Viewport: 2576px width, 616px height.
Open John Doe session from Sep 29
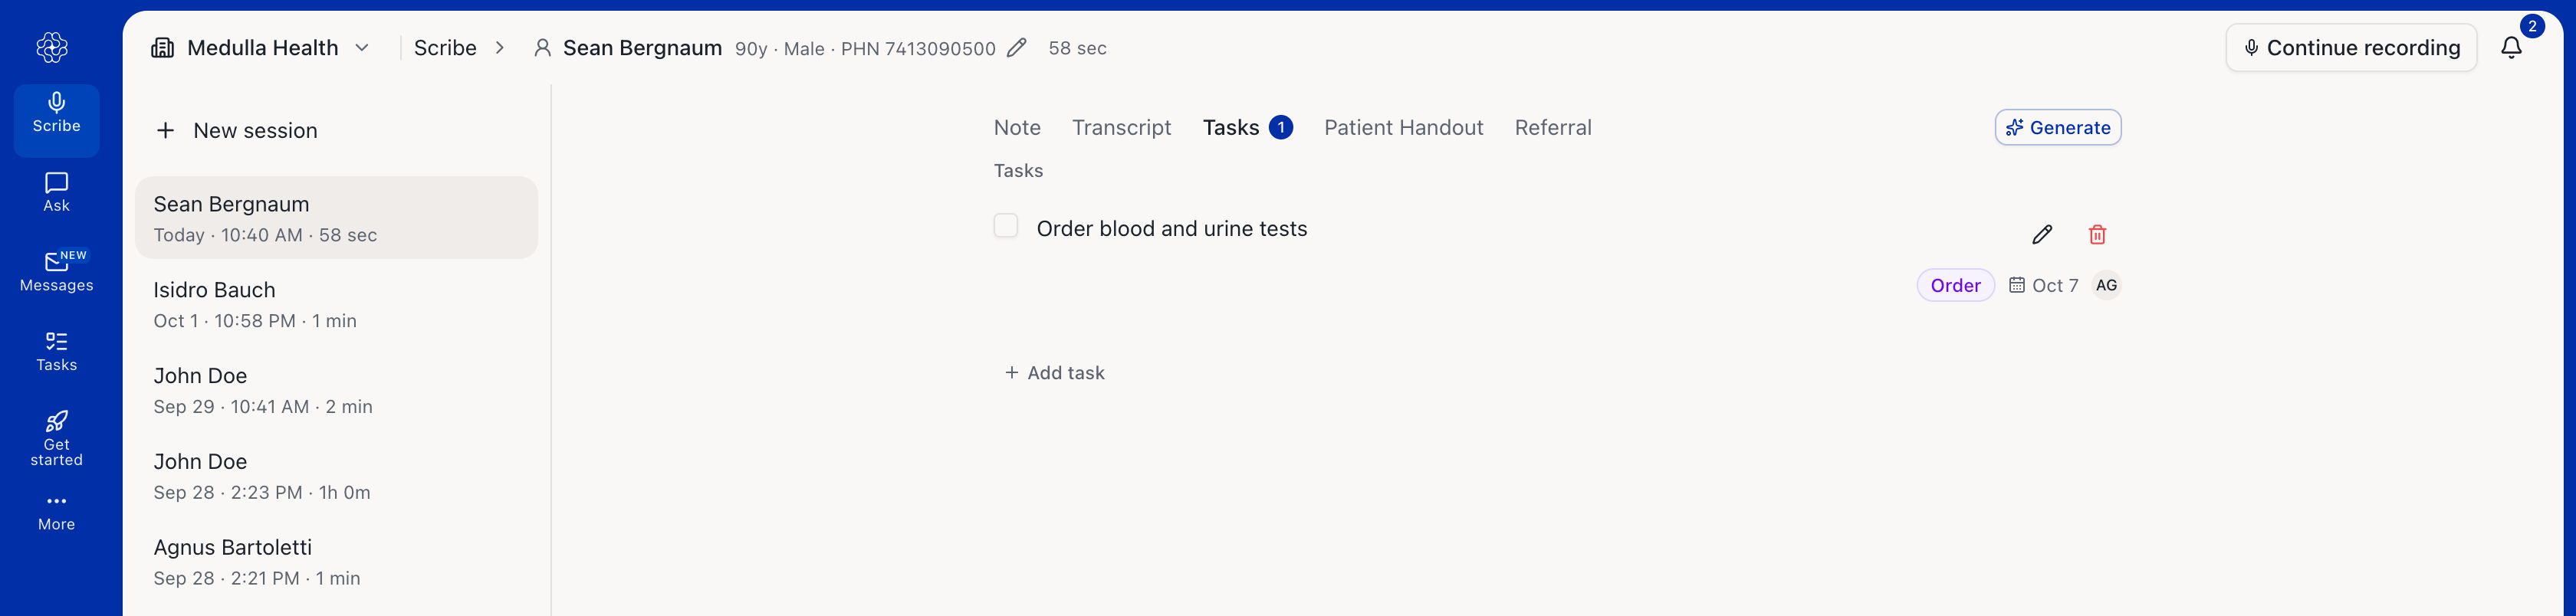[x=336, y=390]
